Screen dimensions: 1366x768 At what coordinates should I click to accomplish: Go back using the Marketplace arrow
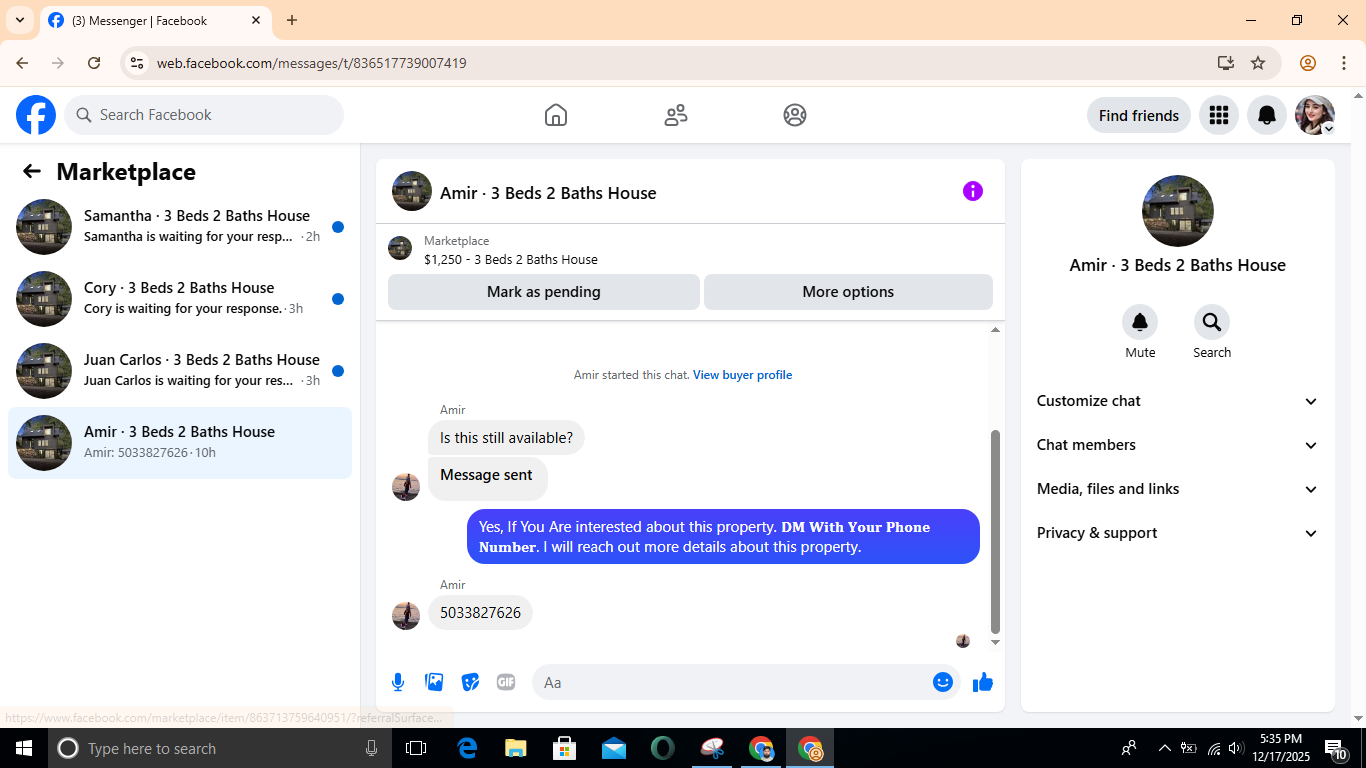[x=32, y=171]
